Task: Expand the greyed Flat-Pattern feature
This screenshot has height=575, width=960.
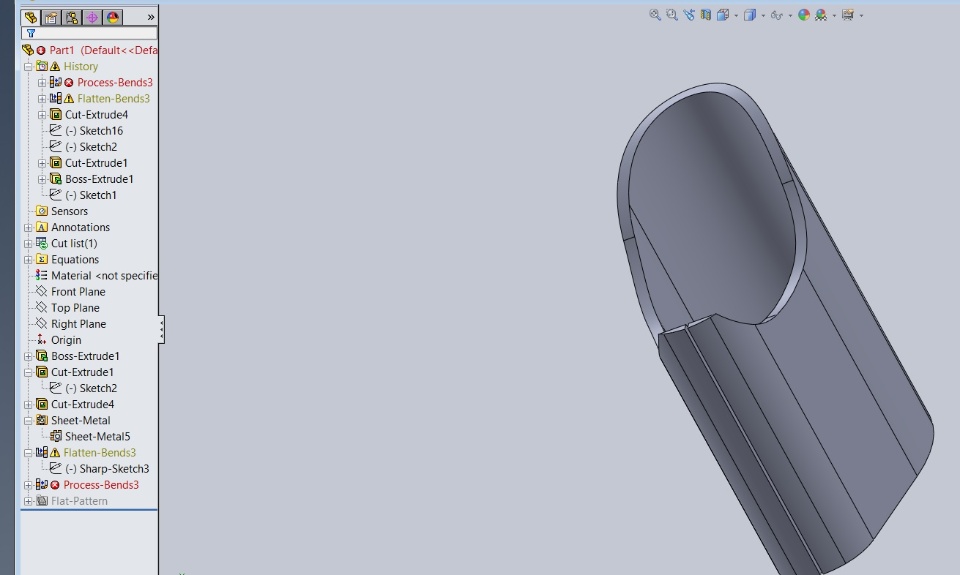Action: tap(28, 501)
